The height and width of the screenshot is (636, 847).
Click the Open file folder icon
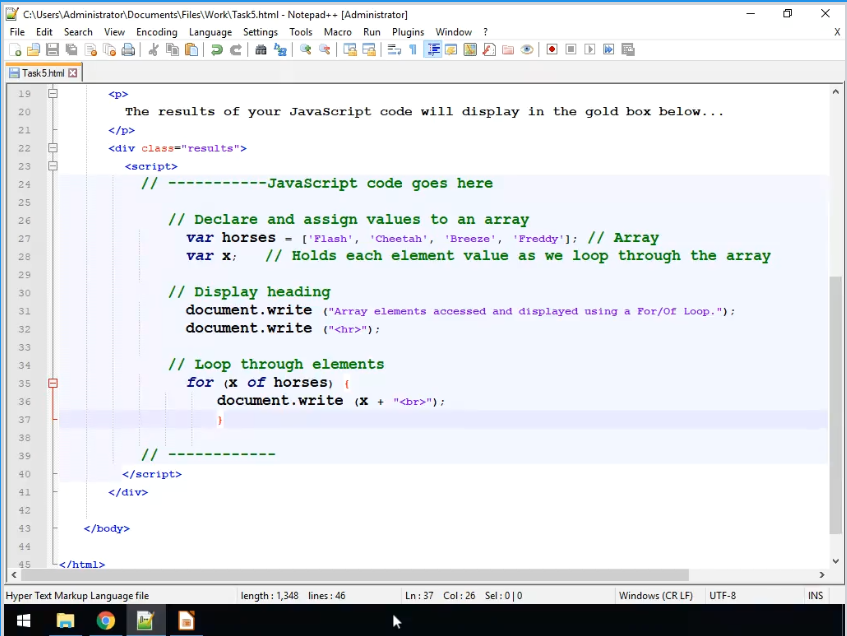click(33, 50)
